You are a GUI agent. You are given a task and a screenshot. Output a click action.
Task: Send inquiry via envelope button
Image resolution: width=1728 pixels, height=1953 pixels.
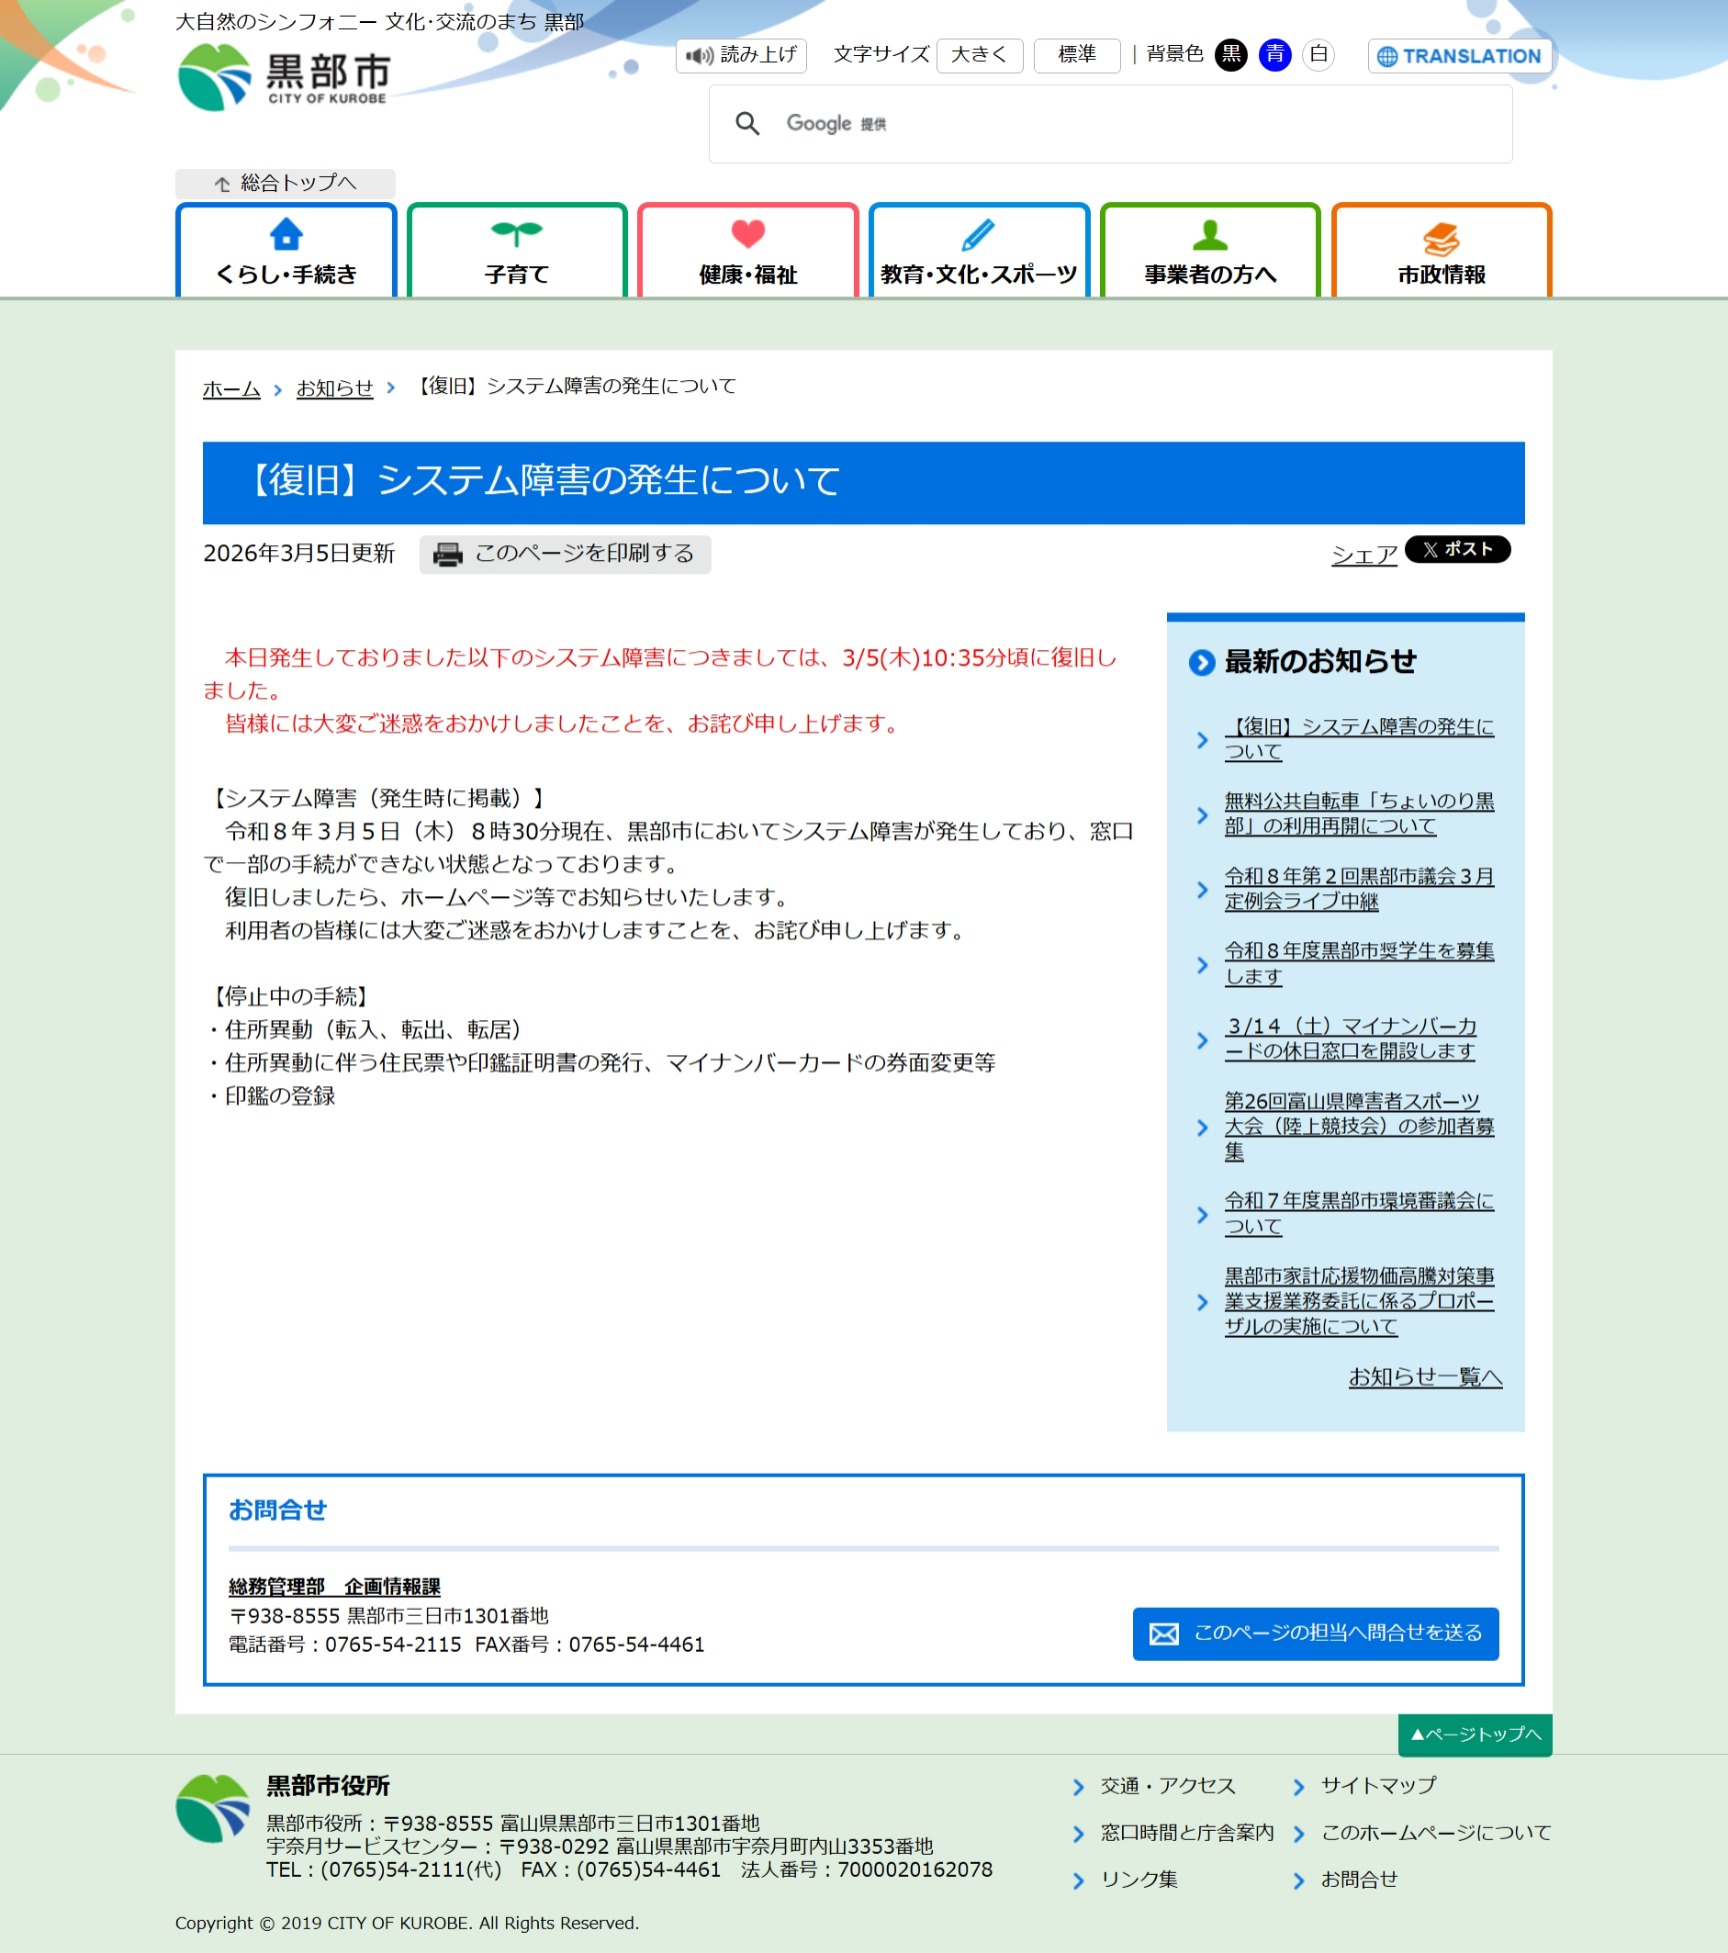coord(1315,1633)
